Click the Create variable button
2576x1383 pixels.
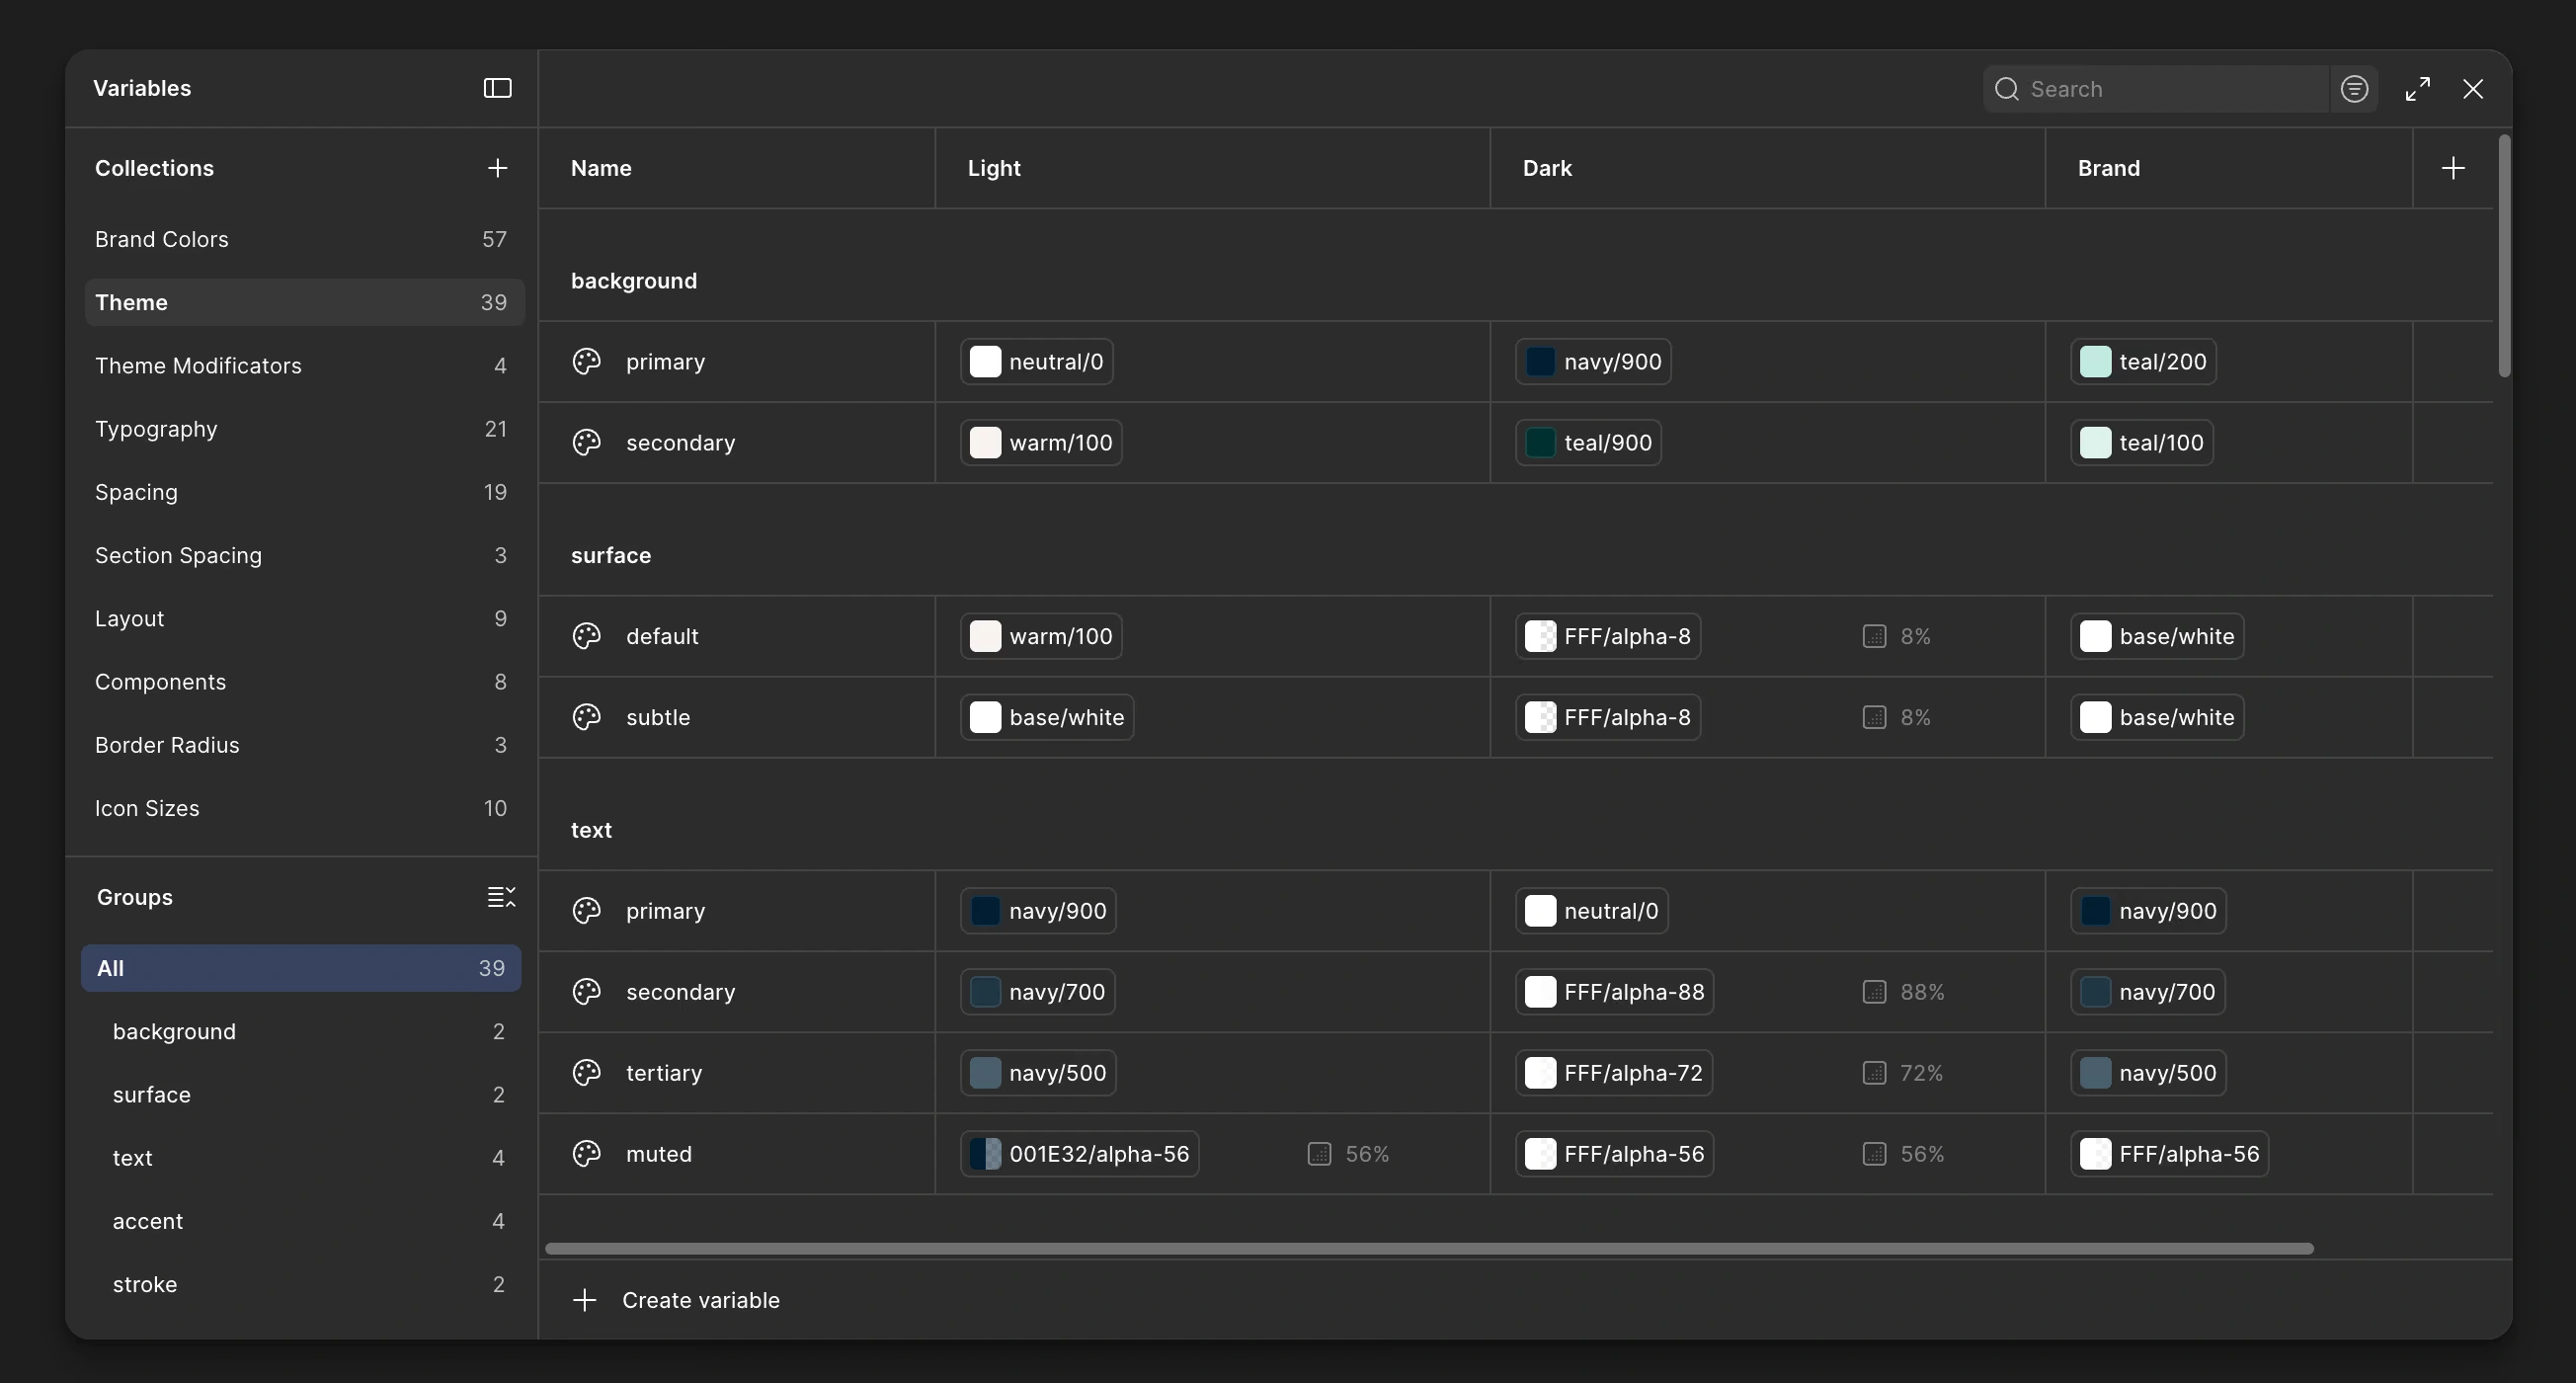click(676, 1299)
